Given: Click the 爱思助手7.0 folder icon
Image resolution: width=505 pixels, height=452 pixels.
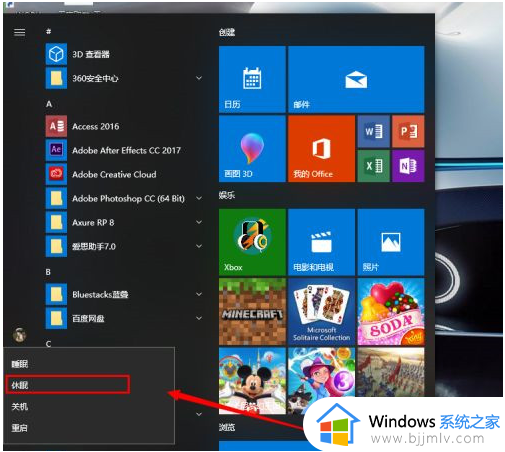Looking at the screenshot, I should (56, 246).
